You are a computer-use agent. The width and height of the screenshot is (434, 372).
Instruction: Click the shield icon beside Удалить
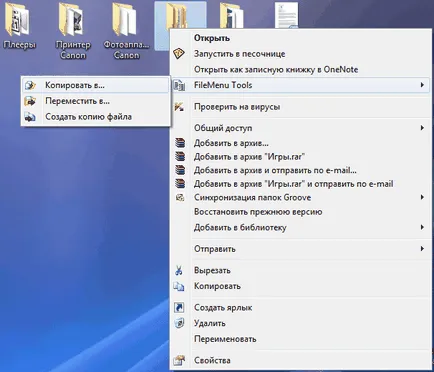(x=179, y=323)
